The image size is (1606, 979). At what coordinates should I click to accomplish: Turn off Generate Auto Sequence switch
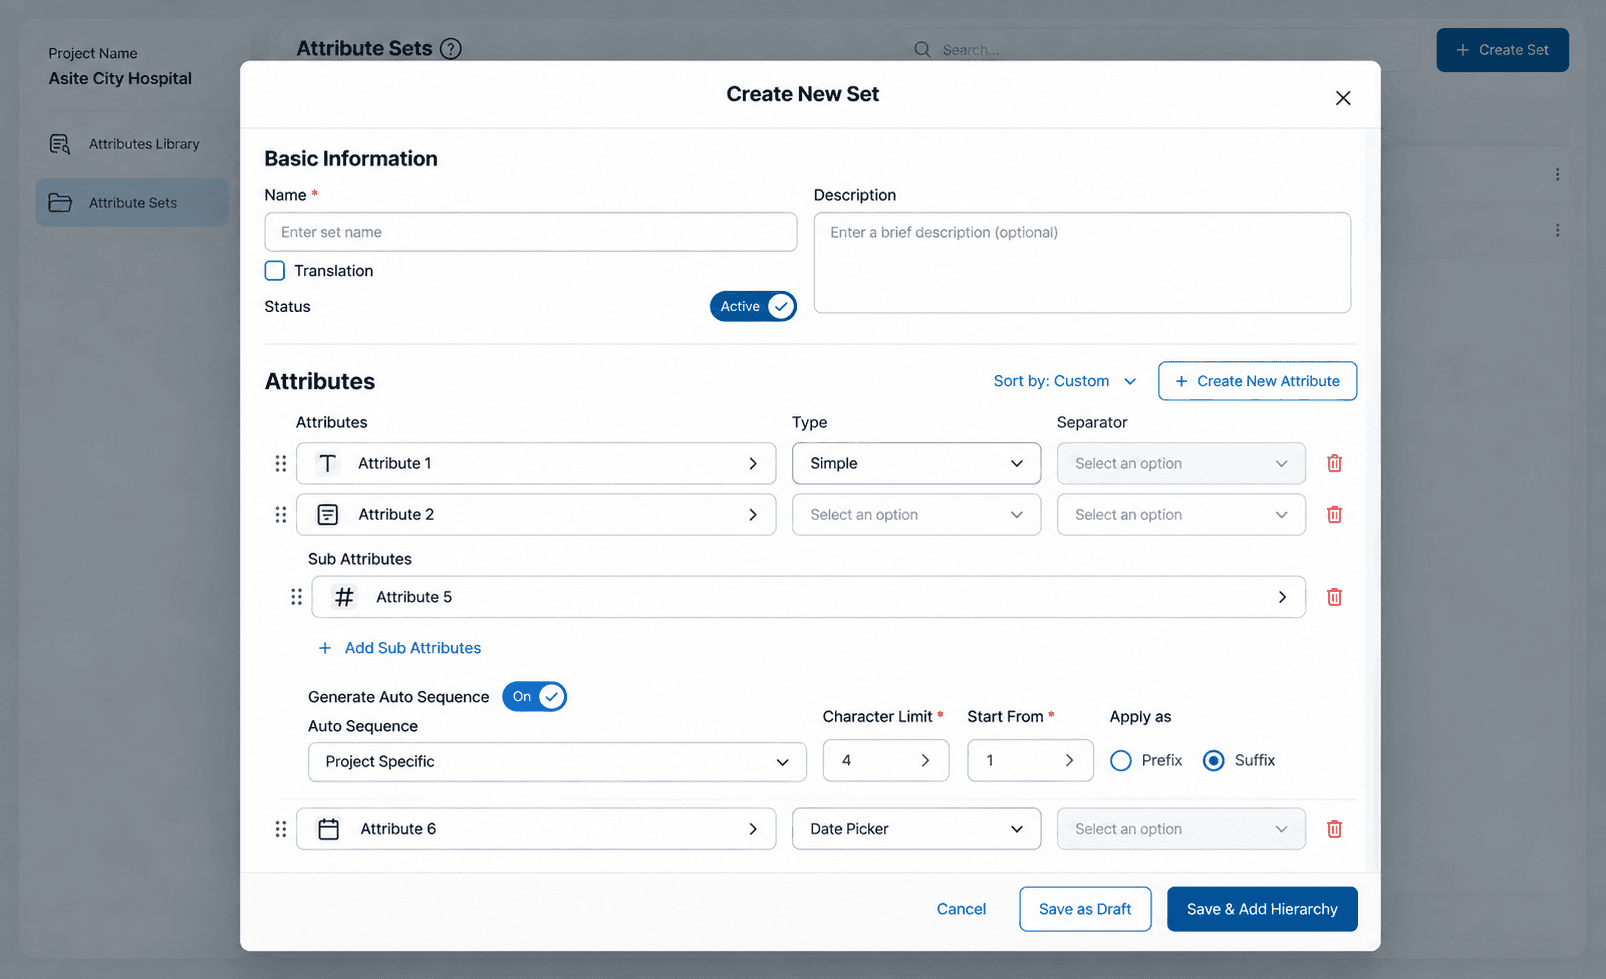[534, 697]
